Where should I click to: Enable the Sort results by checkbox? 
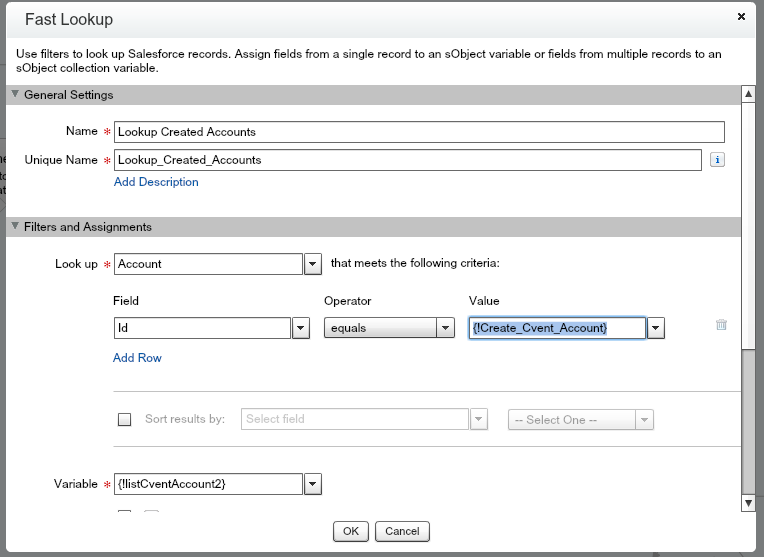click(125, 420)
